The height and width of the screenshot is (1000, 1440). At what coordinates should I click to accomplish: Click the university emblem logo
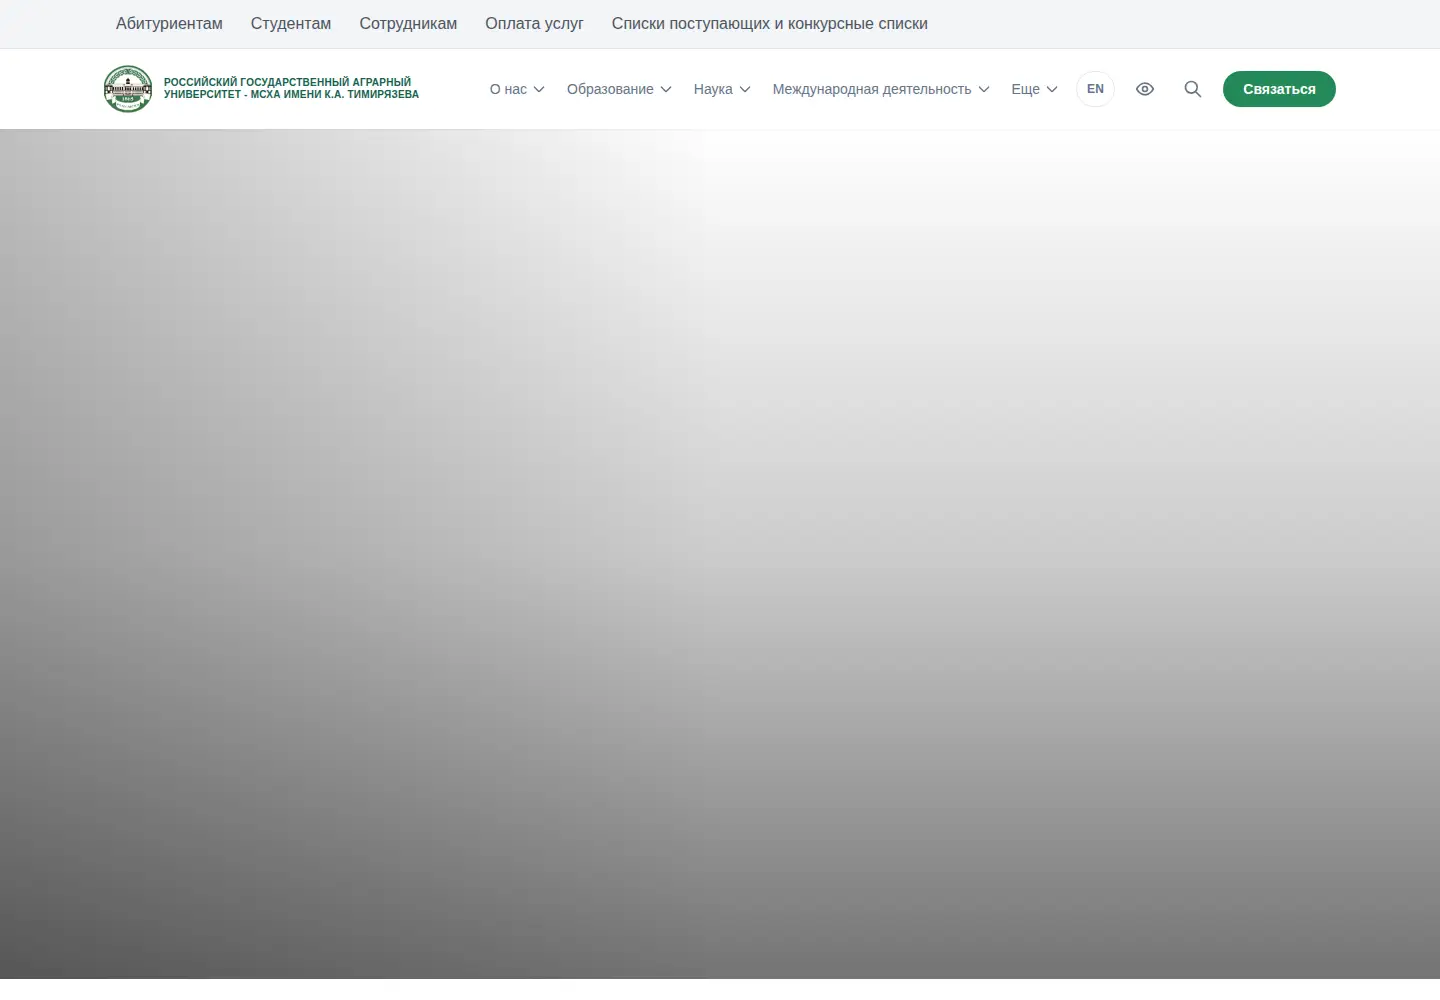point(128,89)
